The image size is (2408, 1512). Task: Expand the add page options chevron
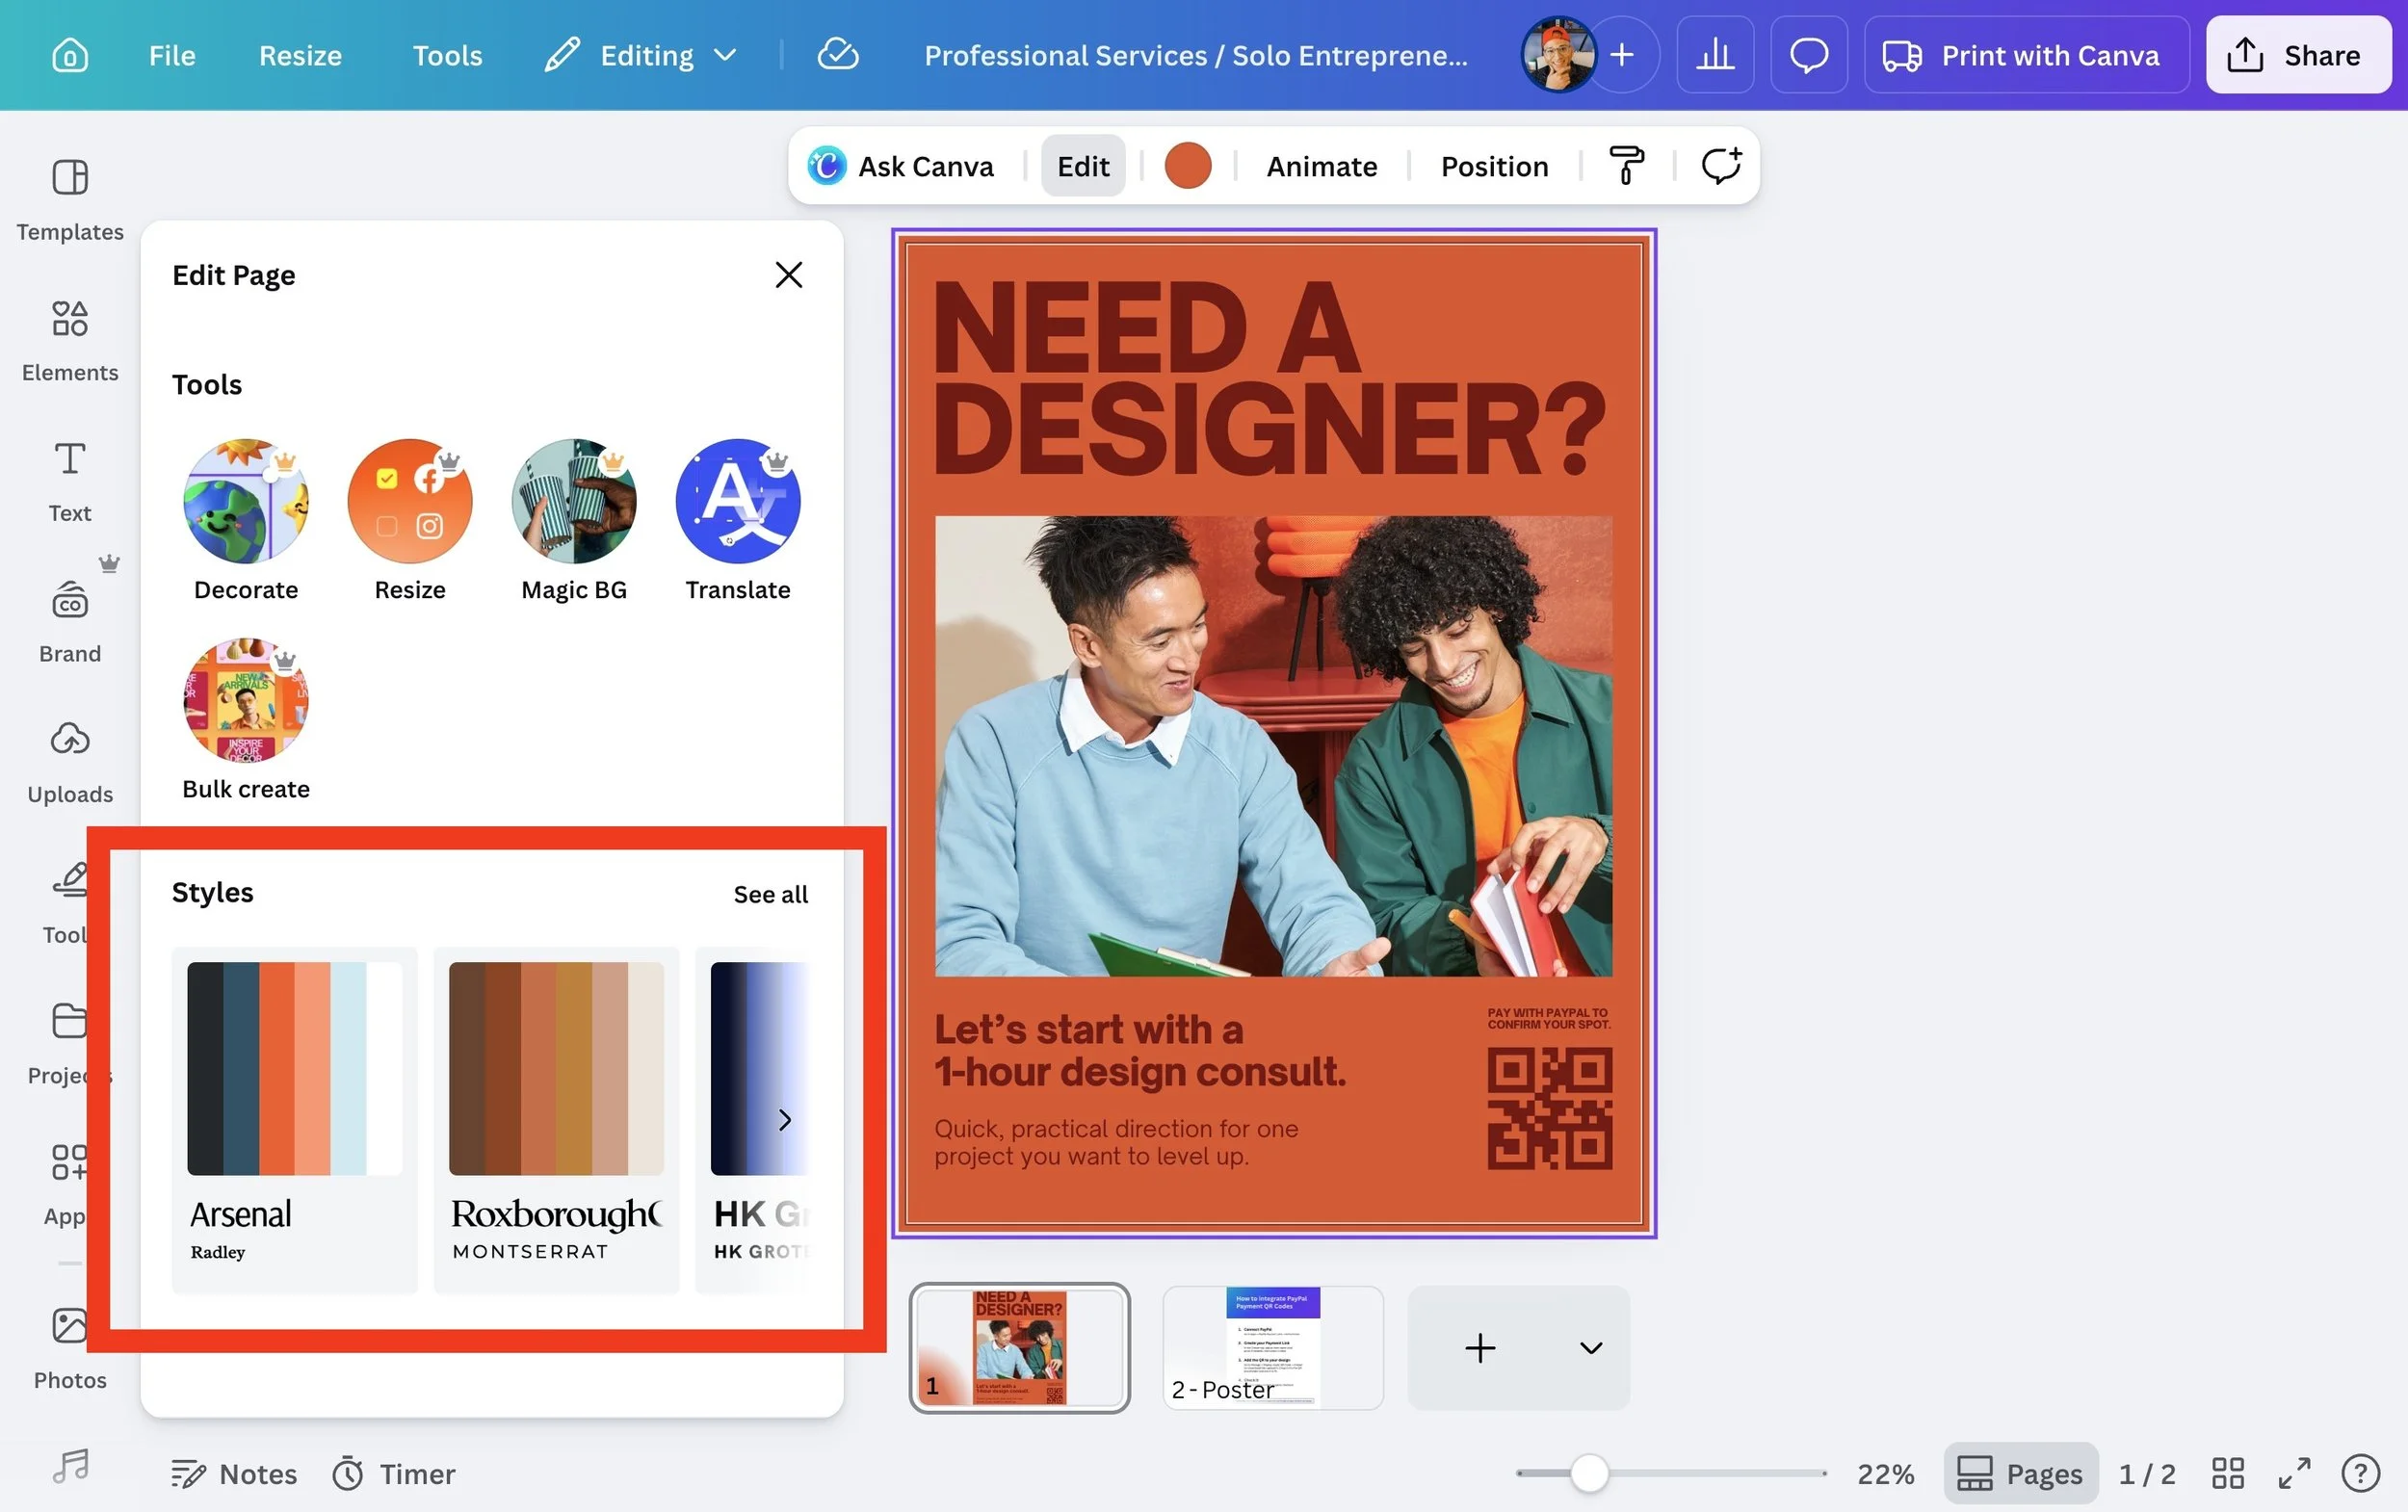[x=1590, y=1348]
